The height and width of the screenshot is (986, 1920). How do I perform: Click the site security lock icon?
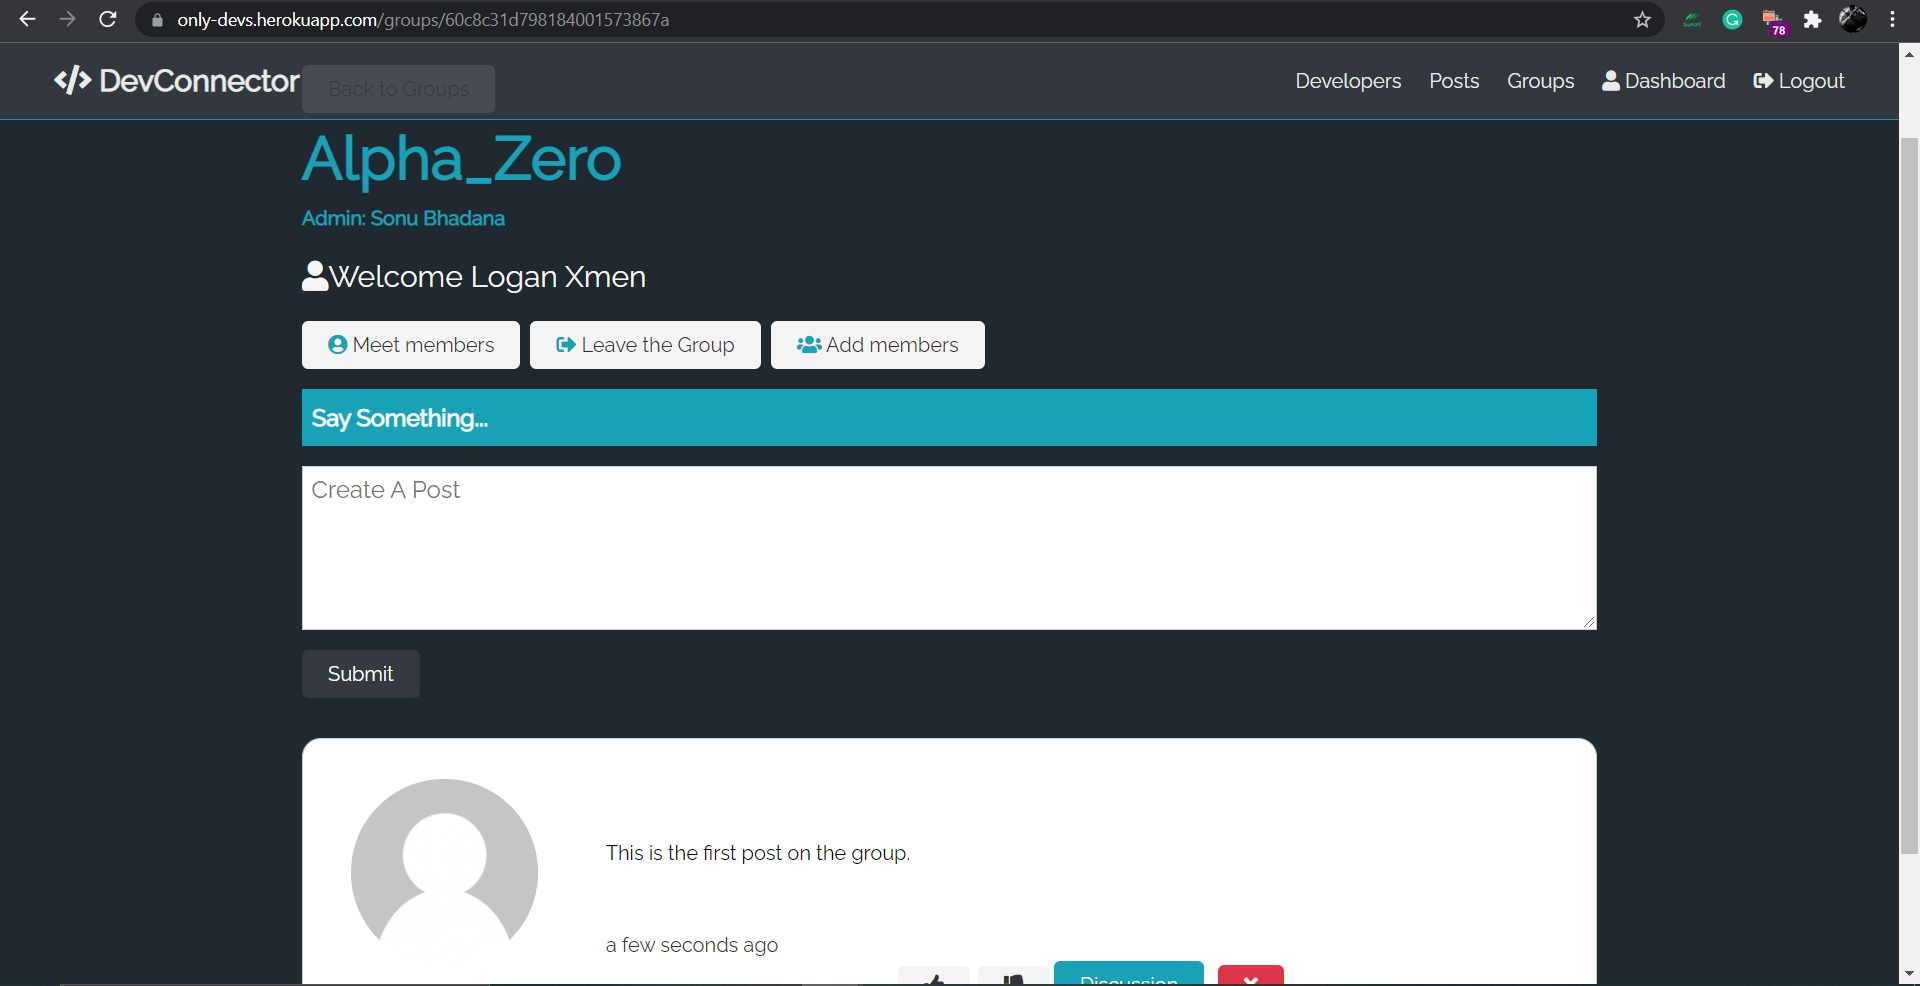157,20
